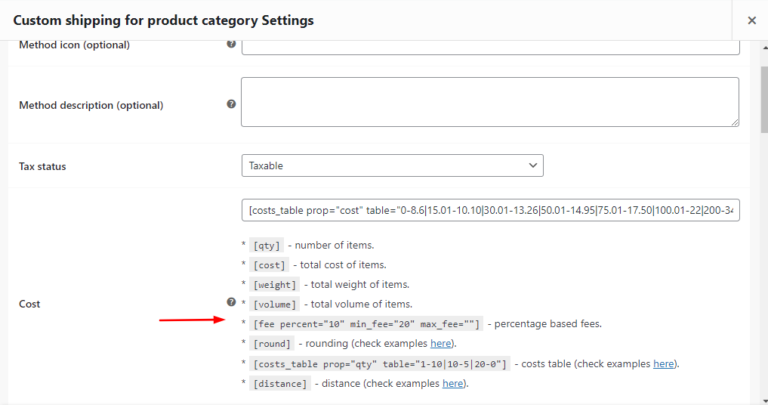Click the [cost] shortcode text
This screenshot has width=768, height=405.
[269, 265]
